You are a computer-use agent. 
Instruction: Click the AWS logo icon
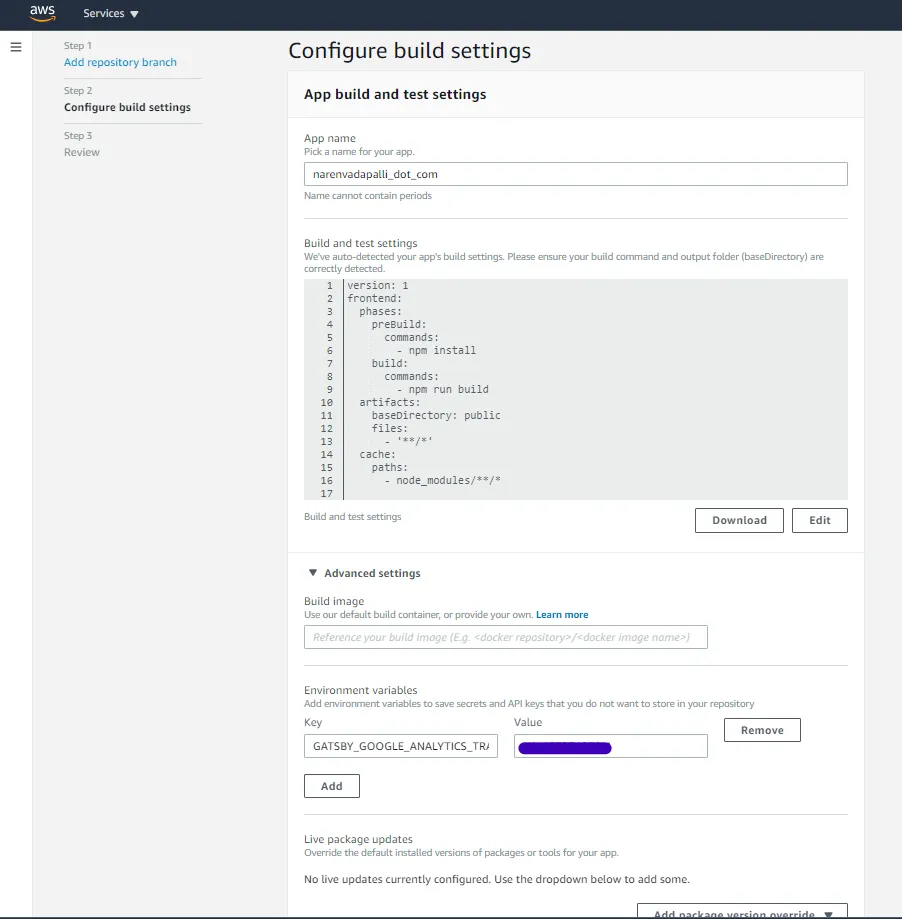coord(42,13)
